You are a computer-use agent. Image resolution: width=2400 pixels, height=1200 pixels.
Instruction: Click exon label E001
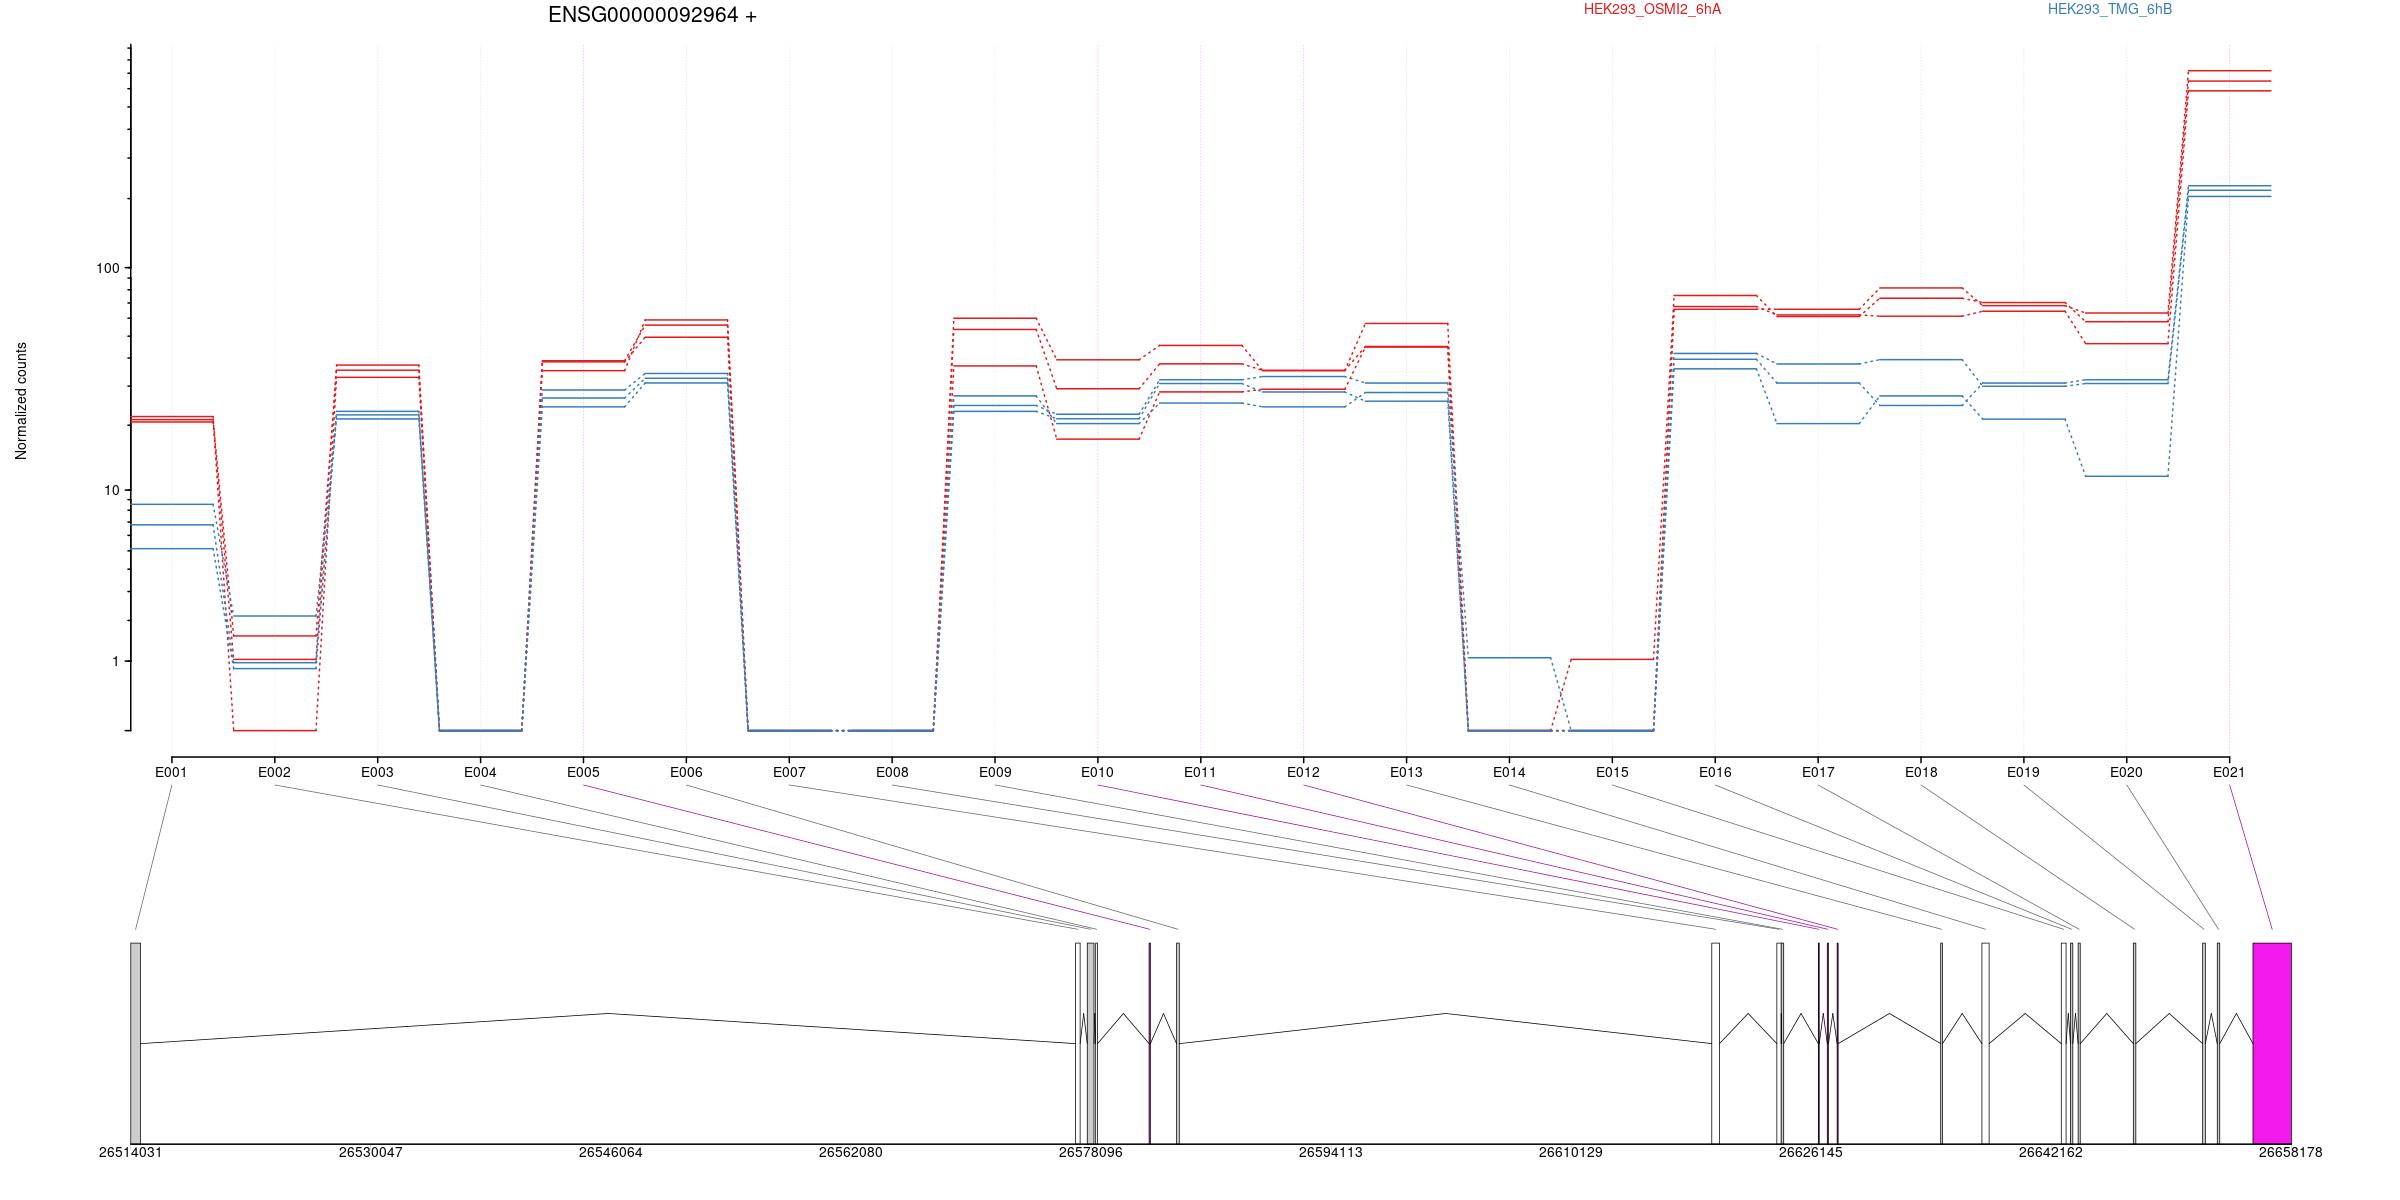(x=171, y=773)
